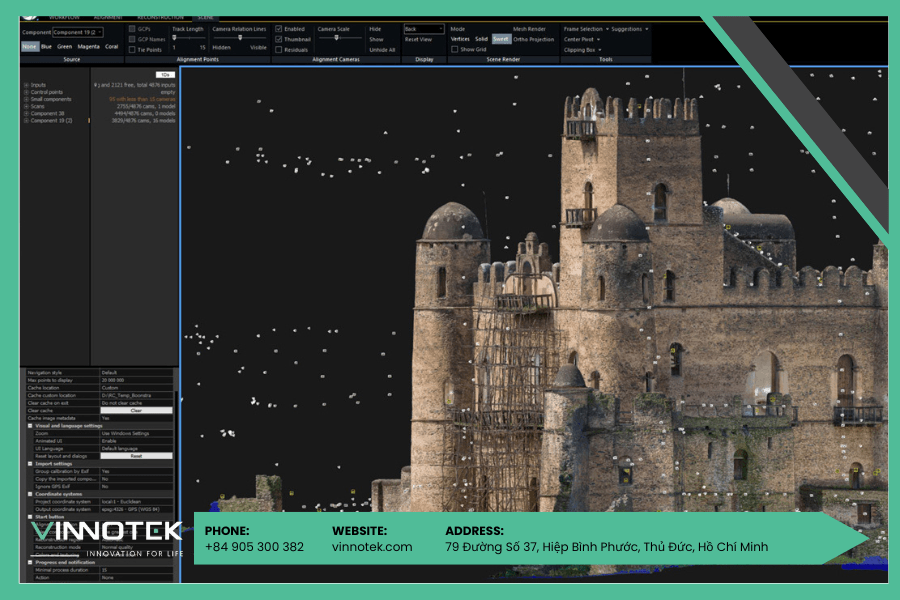Select the Sweet render mode
The height and width of the screenshot is (600, 900).
501,39
